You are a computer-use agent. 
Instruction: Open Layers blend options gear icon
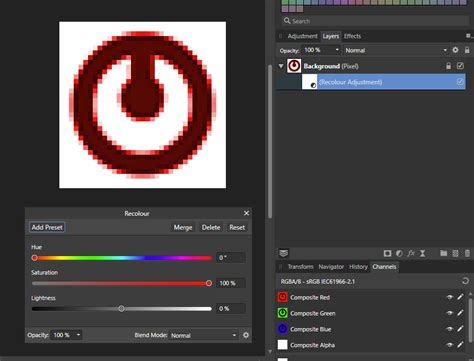coord(455,50)
